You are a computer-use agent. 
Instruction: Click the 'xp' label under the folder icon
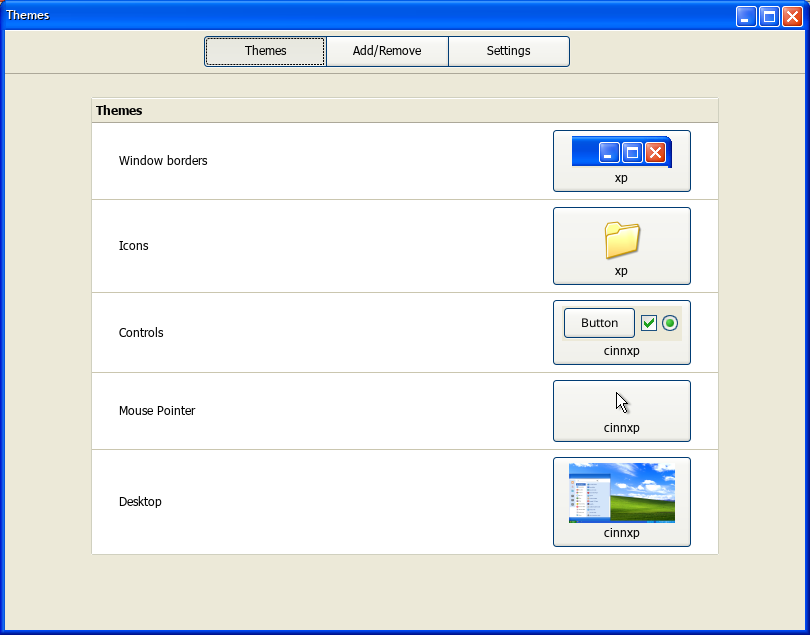621,271
